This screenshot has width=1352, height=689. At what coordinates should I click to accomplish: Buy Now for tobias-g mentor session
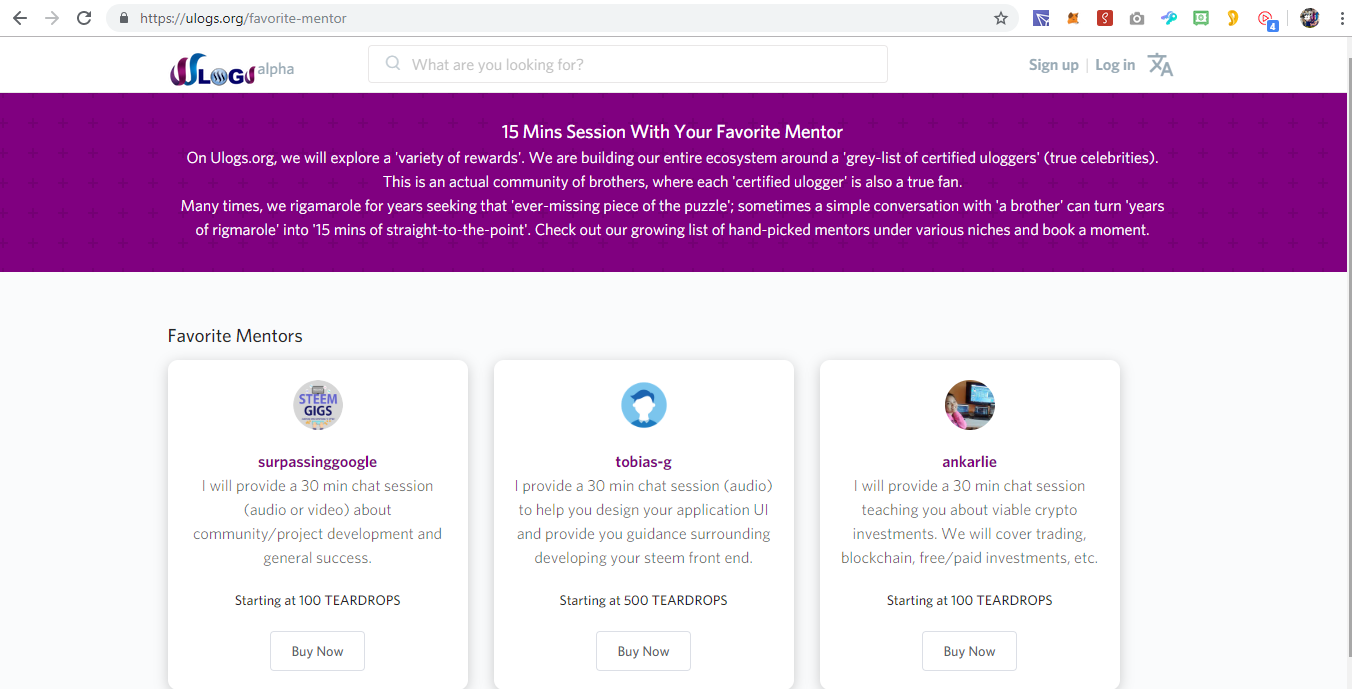(x=643, y=651)
